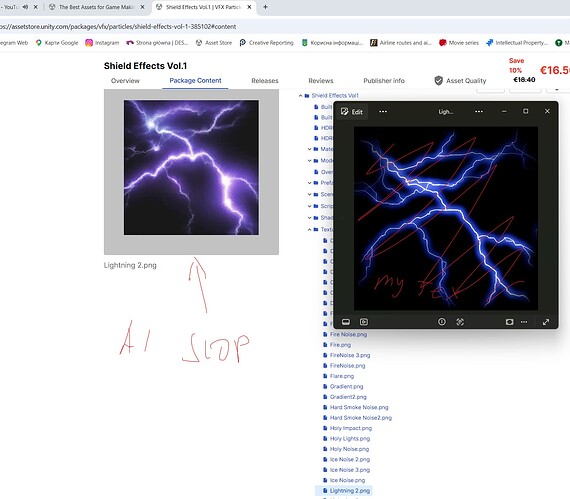Viewport: 570px width, 499px height.
Task: Collapse the Shield Effects Vol1 folder
Action: (300, 96)
